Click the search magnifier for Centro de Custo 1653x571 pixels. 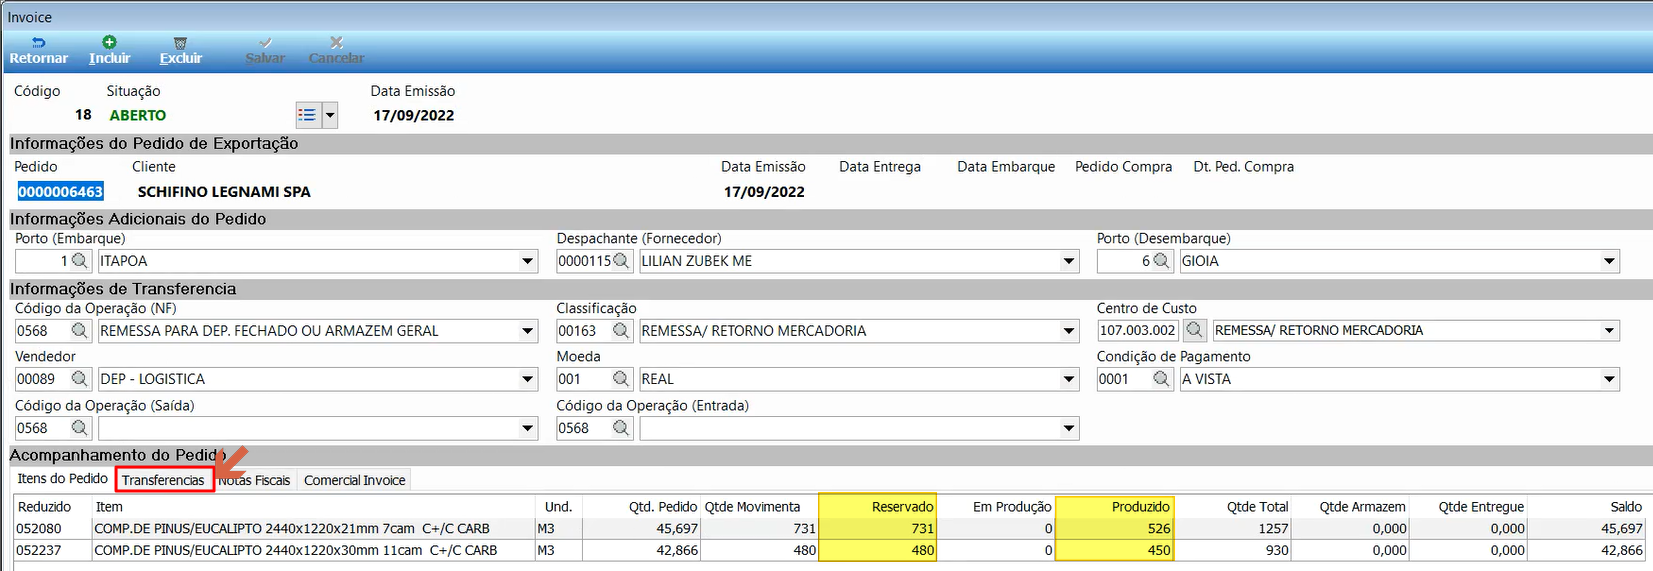[1195, 330]
